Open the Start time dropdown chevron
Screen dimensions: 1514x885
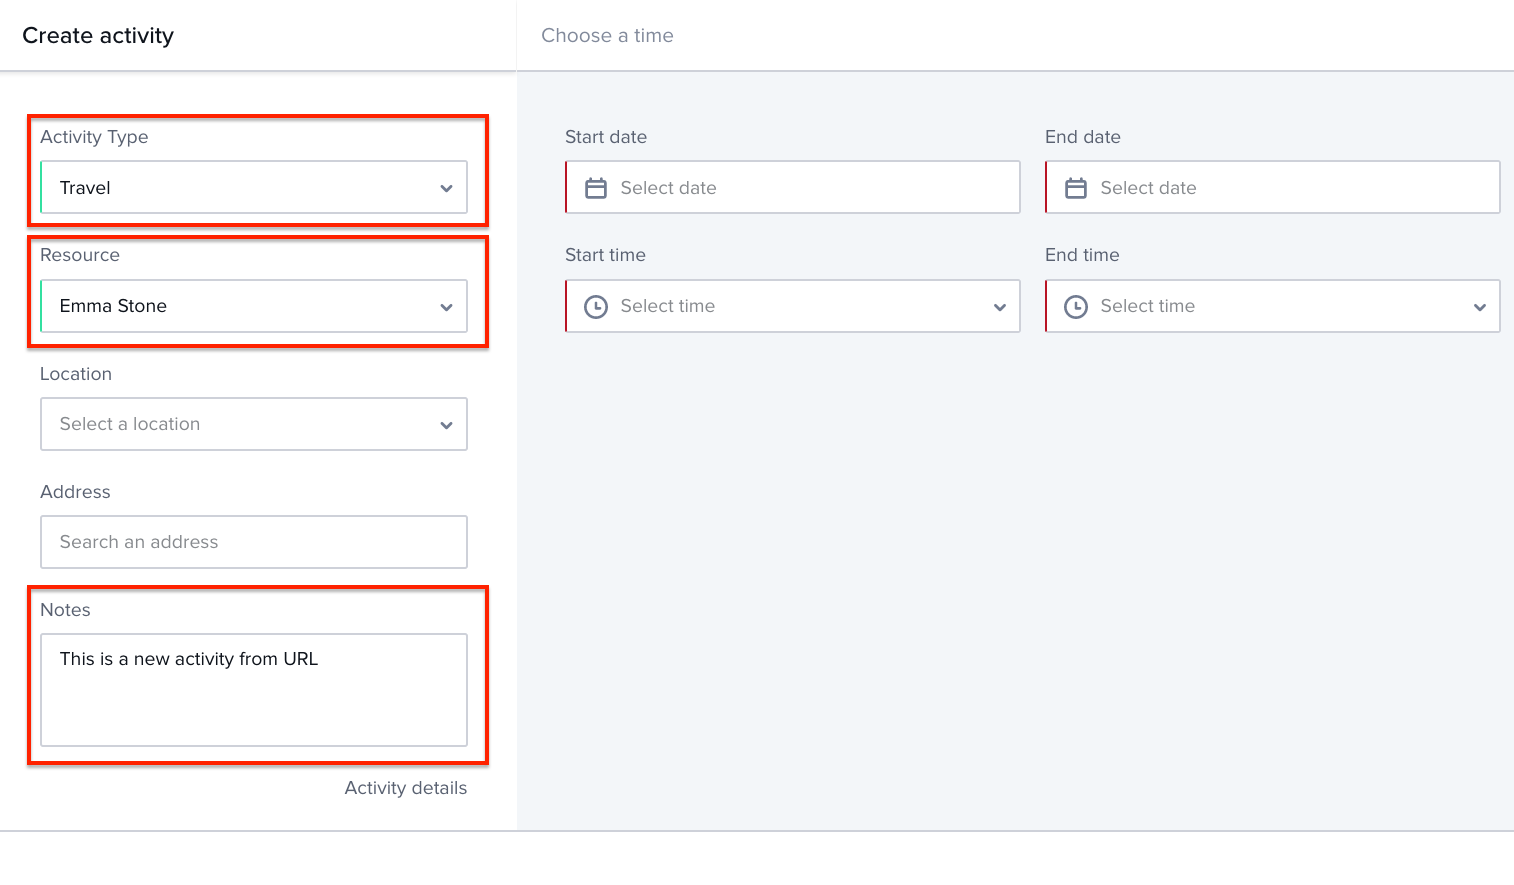[999, 307]
